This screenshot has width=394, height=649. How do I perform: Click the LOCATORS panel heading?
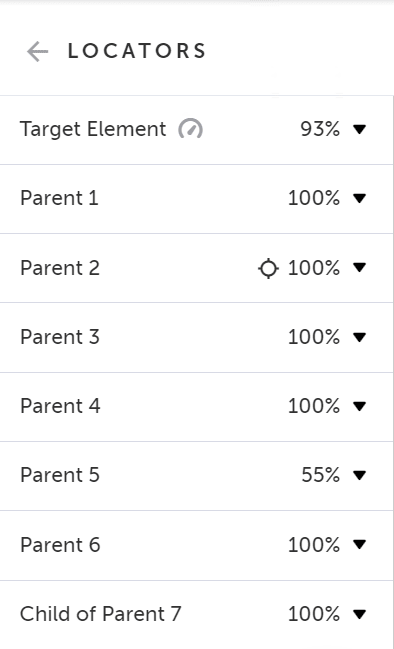click(137, 51)
